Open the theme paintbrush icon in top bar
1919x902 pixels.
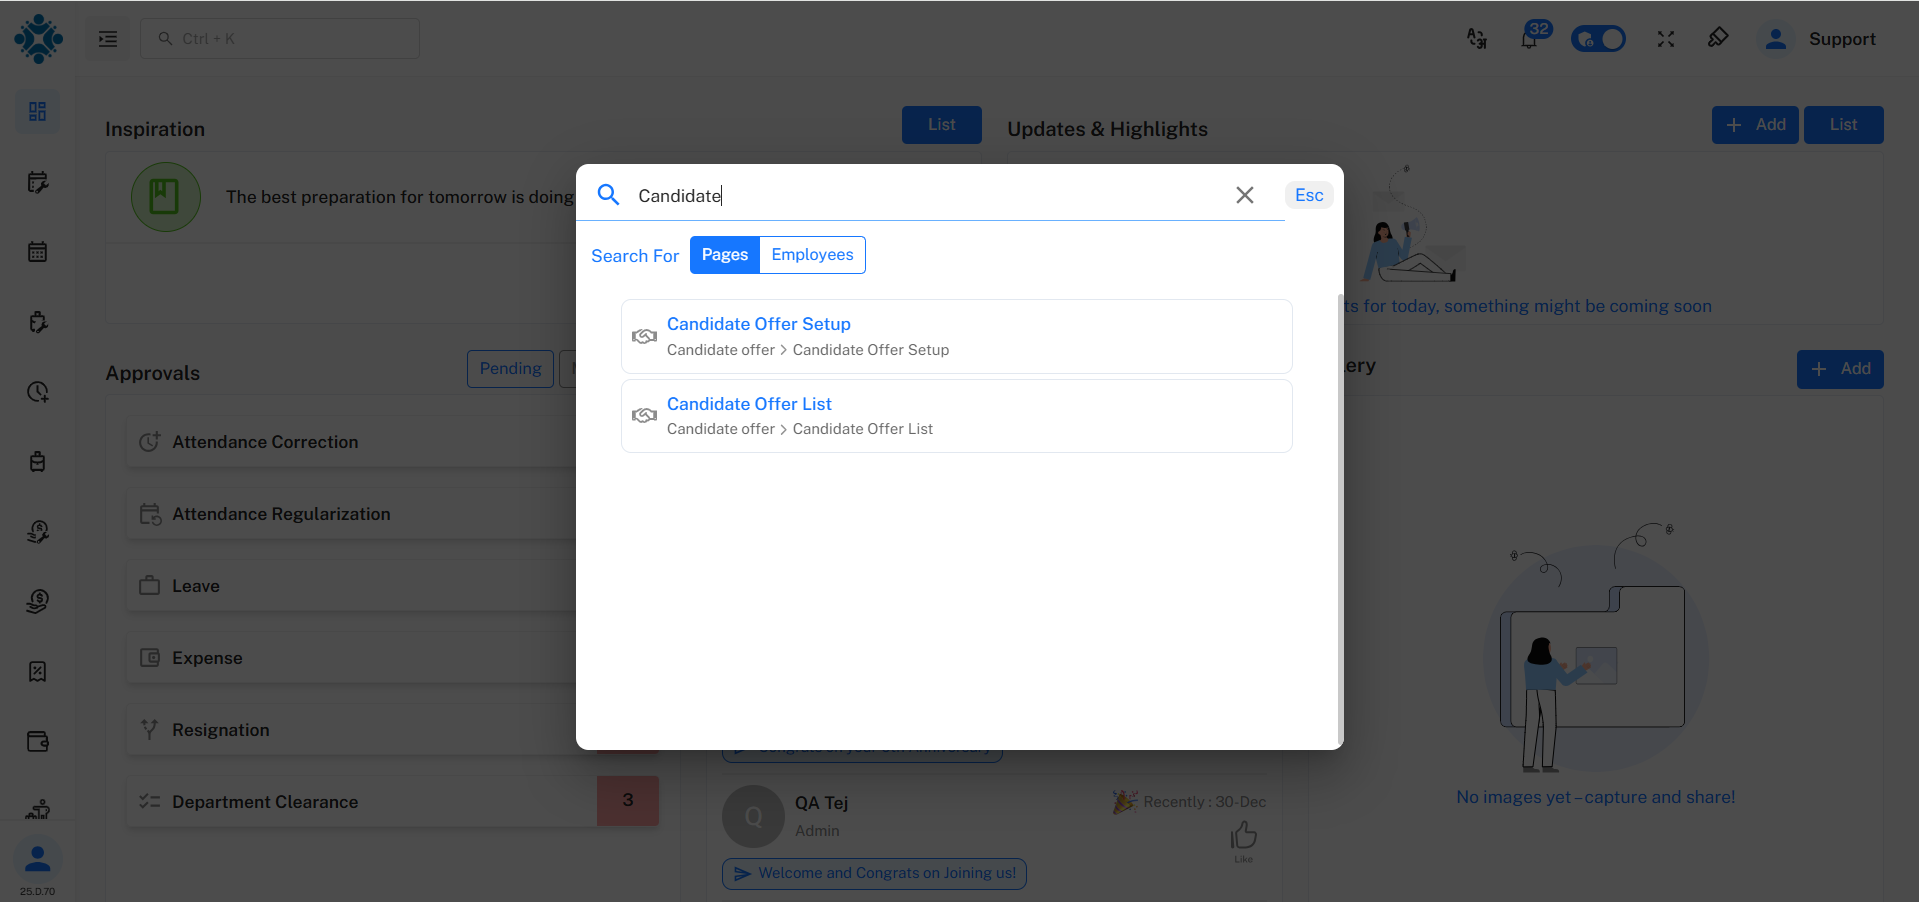point(1719,38)
